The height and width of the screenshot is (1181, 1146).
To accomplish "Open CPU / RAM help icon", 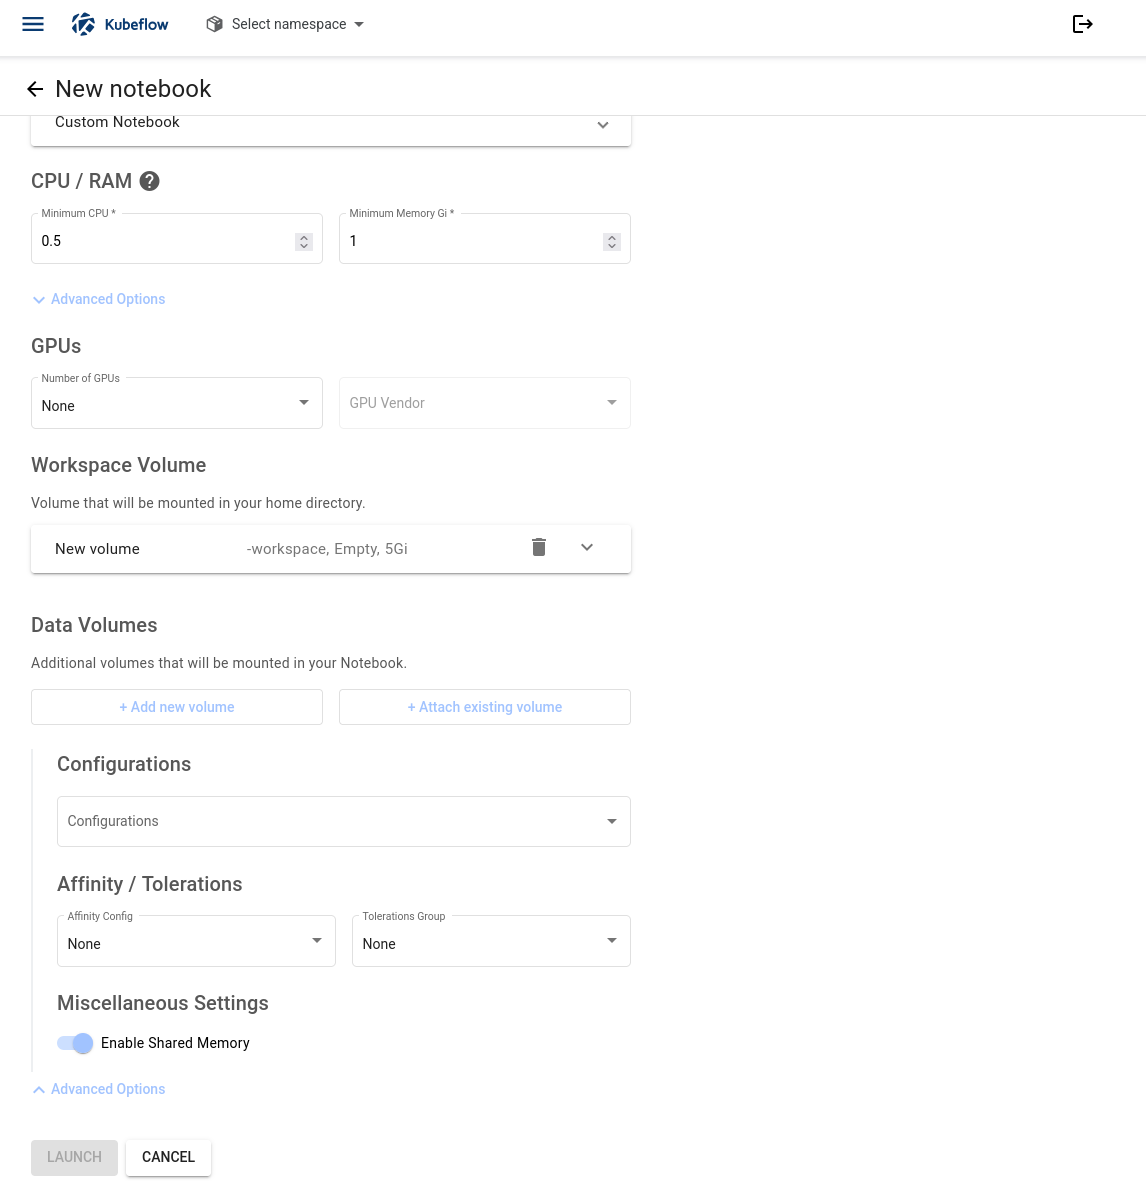I will [150, 181].
